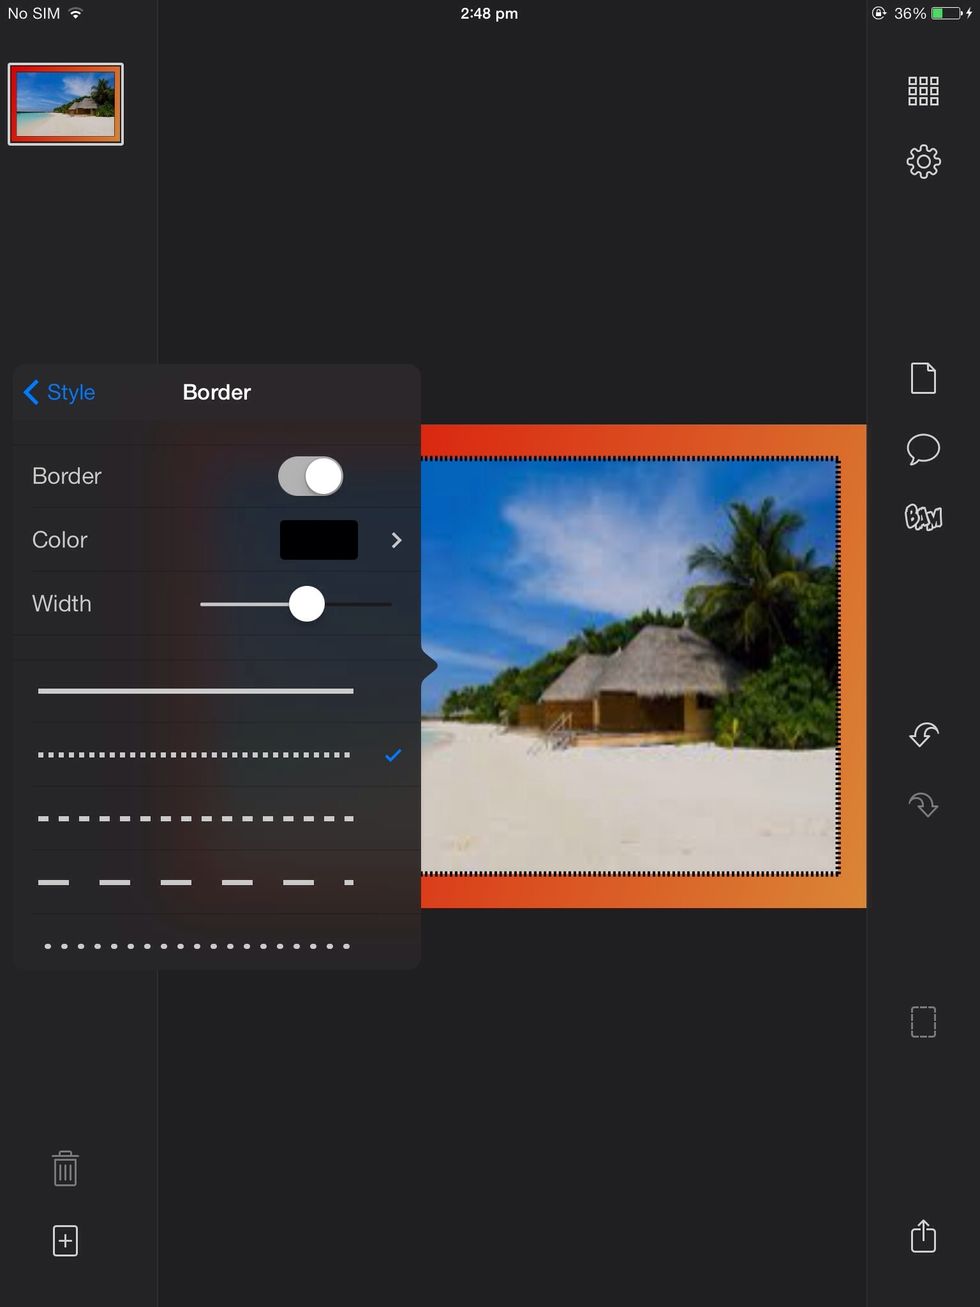Select the dashed border style
980x1307 pixels.
pos(195,818)
